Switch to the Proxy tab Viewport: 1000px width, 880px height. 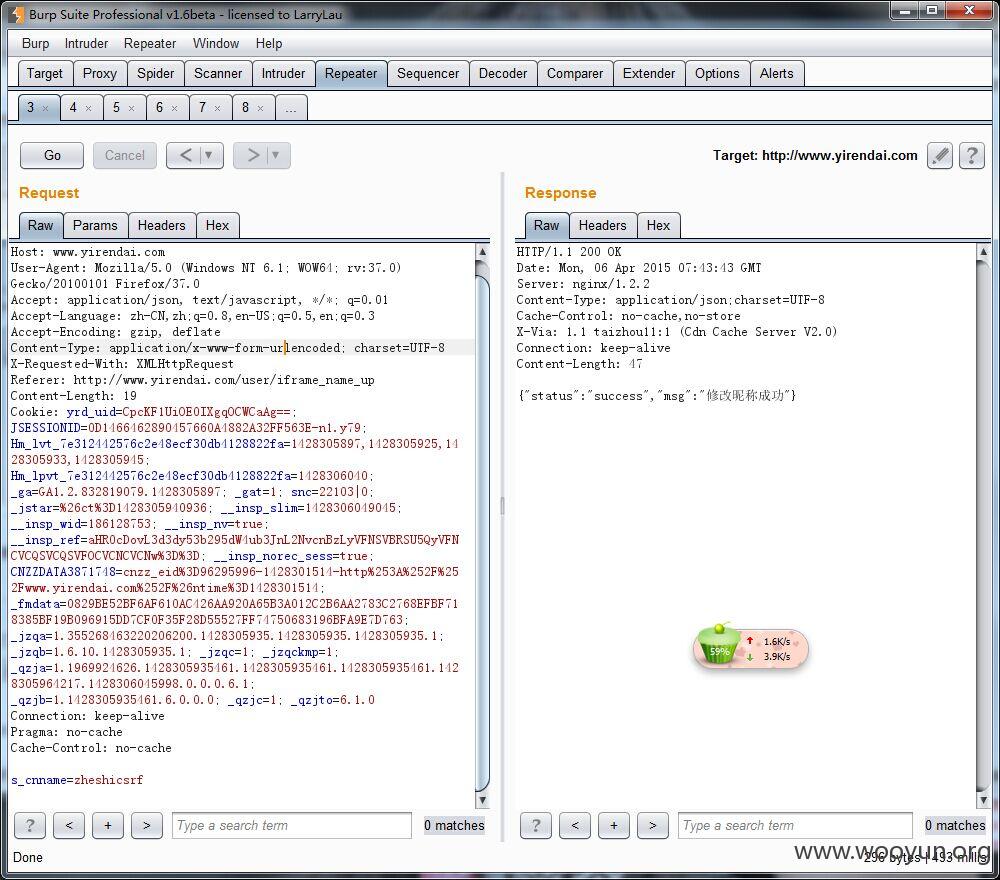click(100, 73)
